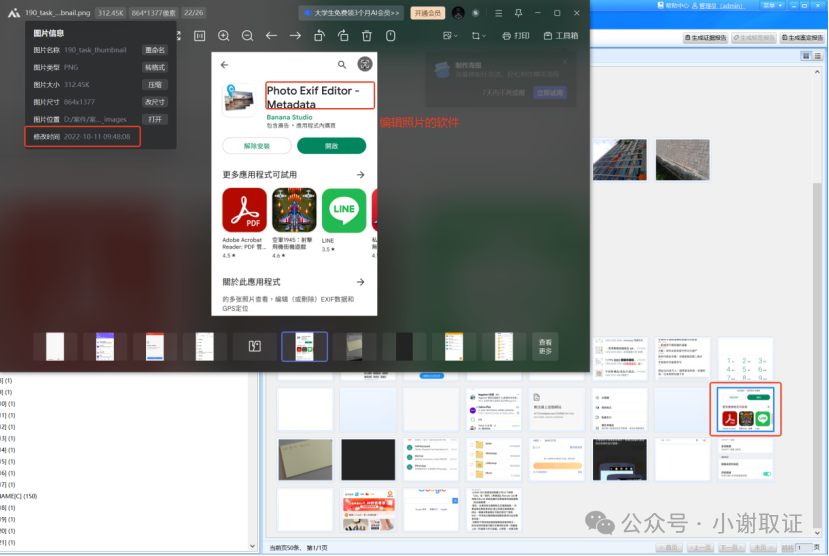Rotate the image clockwise
The width and height of the screenshot is (829, 556).
pyautogui.click(x=343, y=36)
